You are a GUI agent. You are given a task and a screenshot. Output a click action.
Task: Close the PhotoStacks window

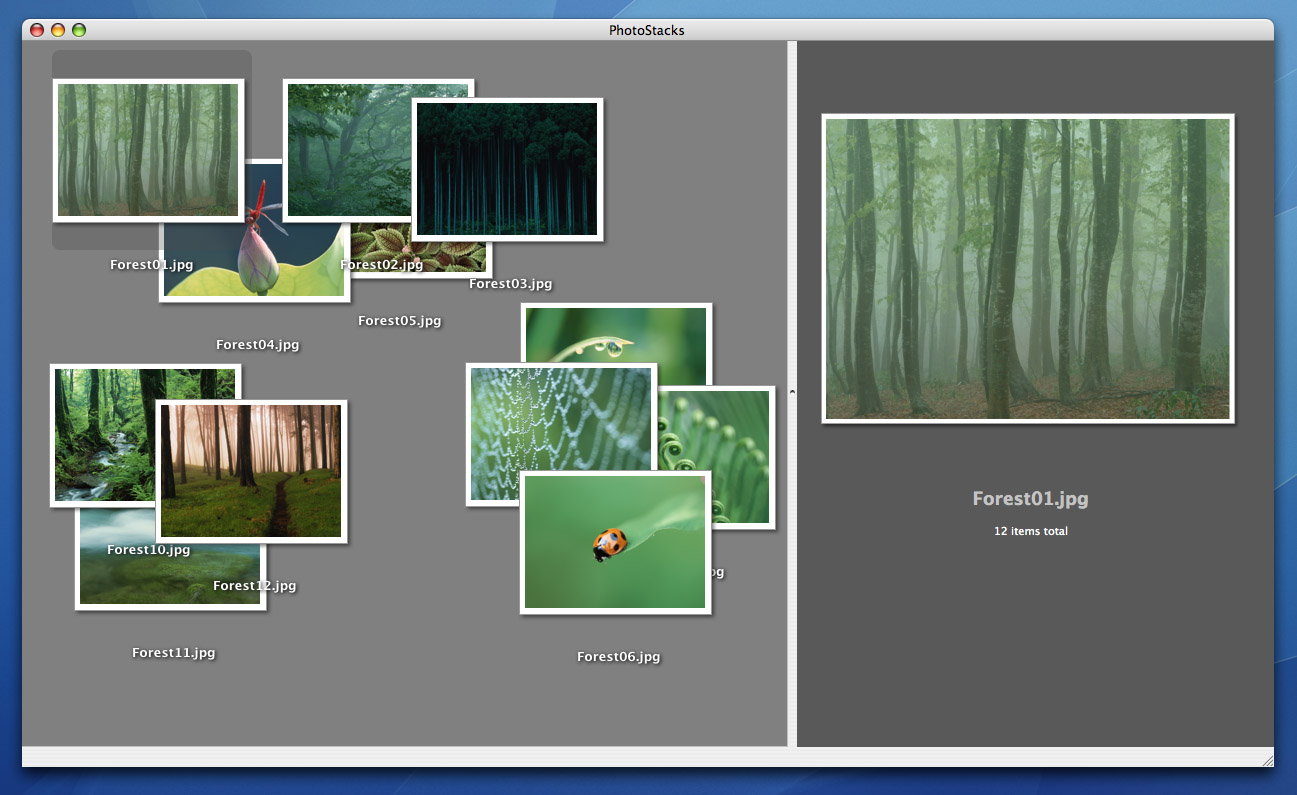point(37,30)
